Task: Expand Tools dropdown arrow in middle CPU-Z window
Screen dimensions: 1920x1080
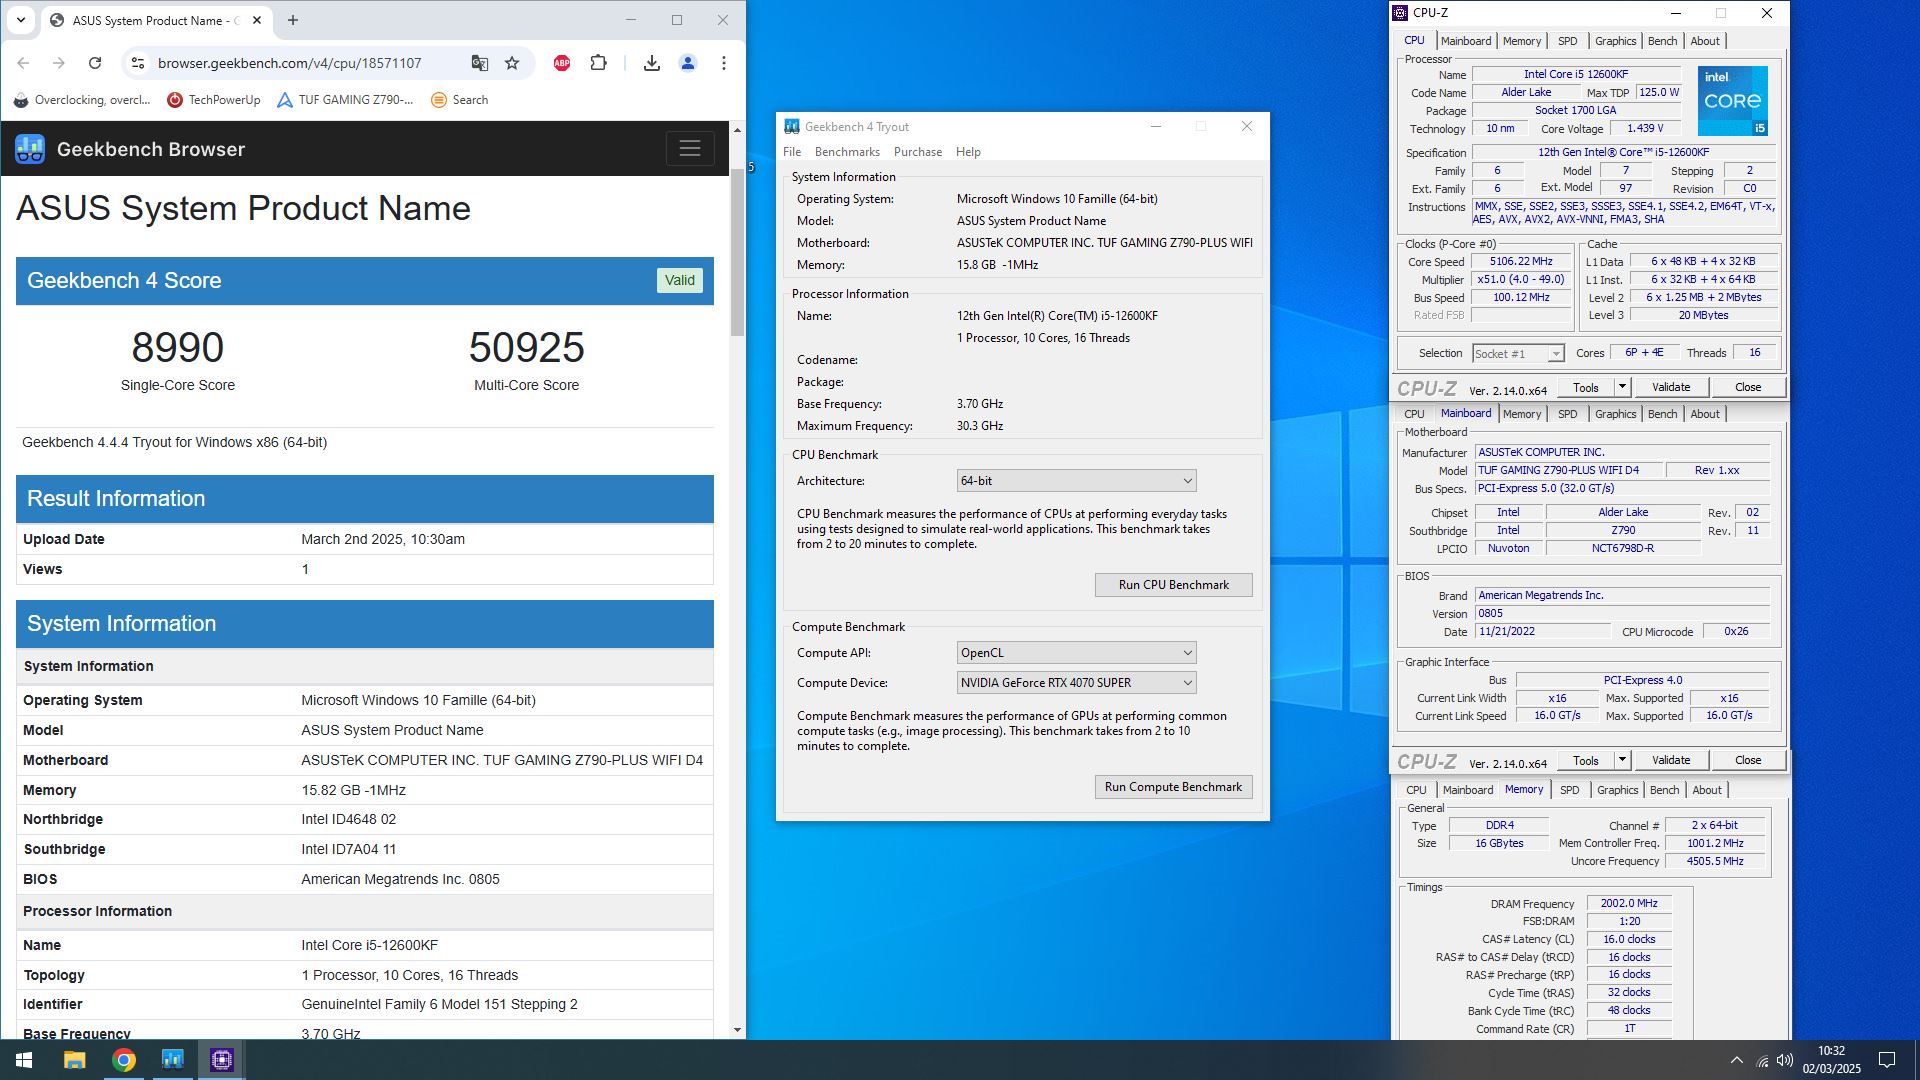Action: pos(1622,761)
